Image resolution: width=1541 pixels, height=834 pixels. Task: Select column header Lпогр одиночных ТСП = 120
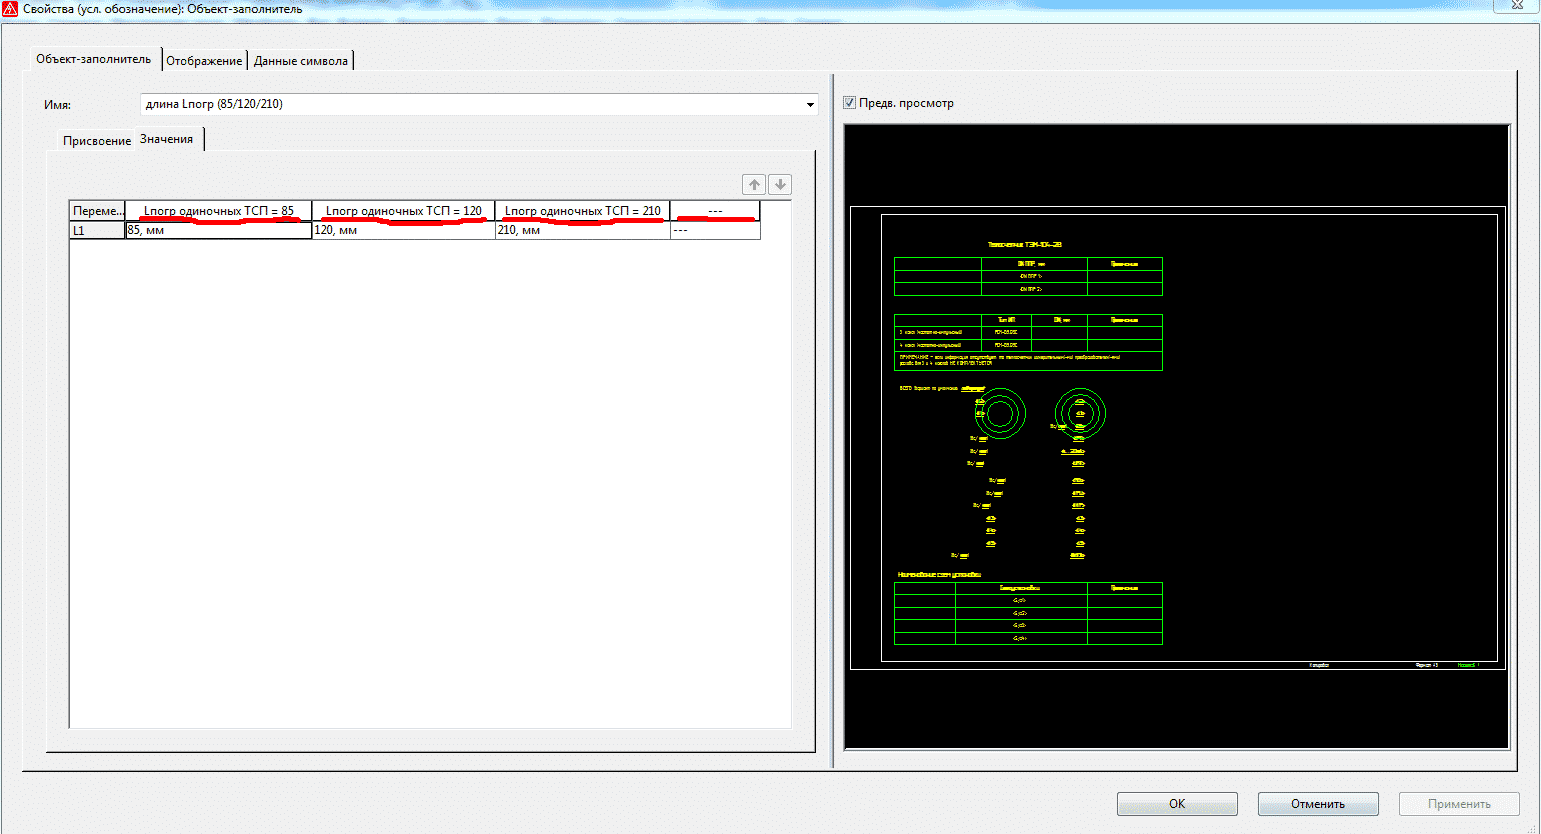tap(404, 211)
